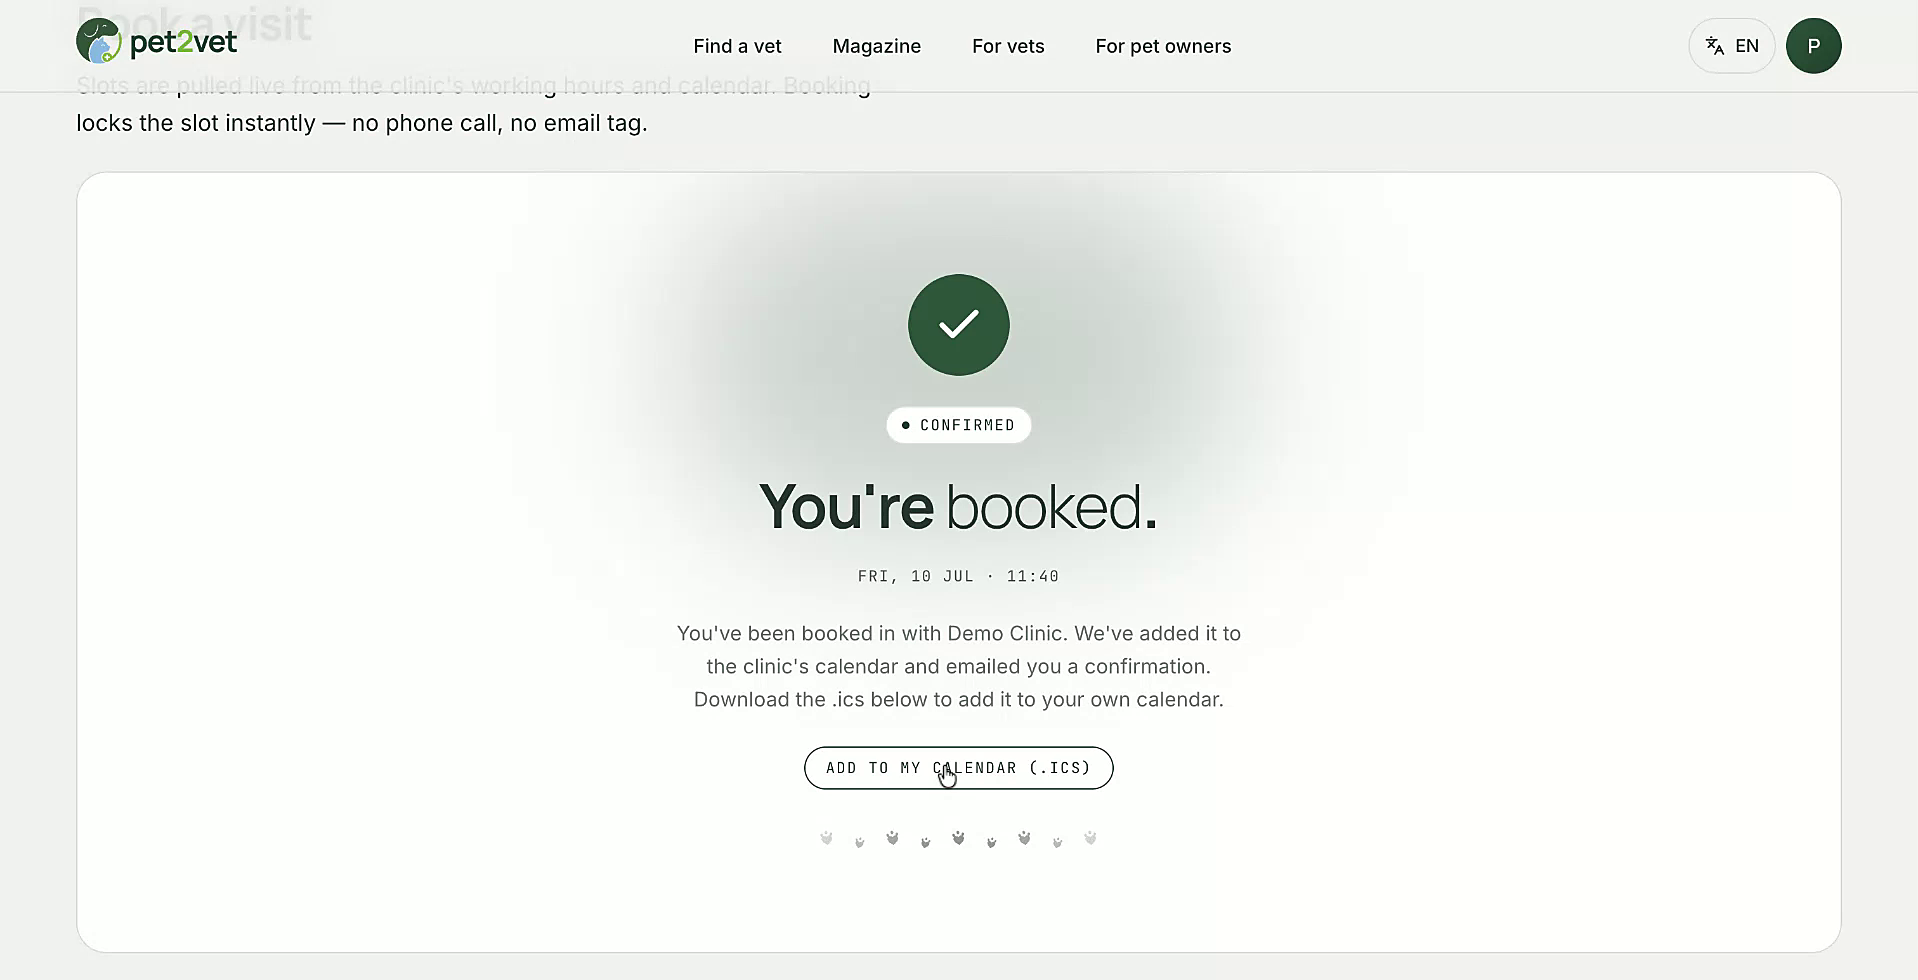1918x980 pixels.
Task: Open the Find a vet menu
Action: point(737,46)
